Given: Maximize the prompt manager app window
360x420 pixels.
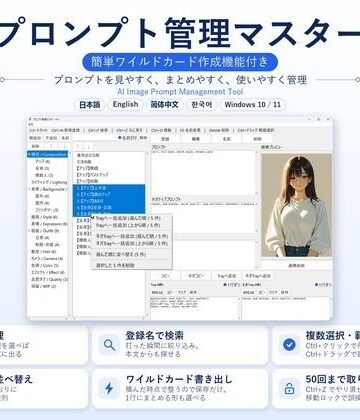Looking at the screenshot, I should [319, 119].
